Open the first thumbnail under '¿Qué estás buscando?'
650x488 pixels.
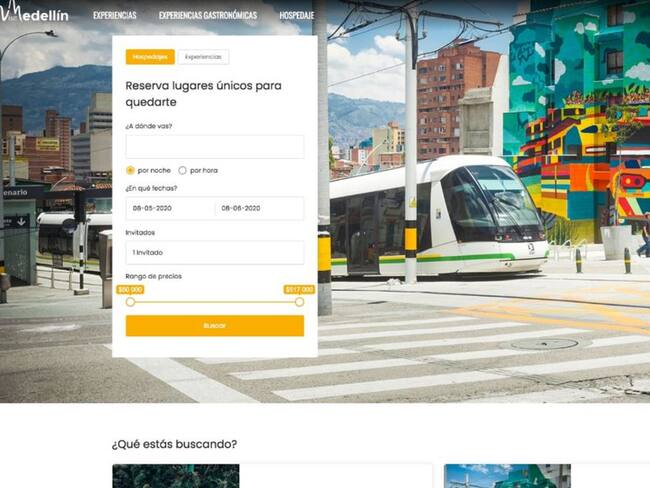coord(175,476)
